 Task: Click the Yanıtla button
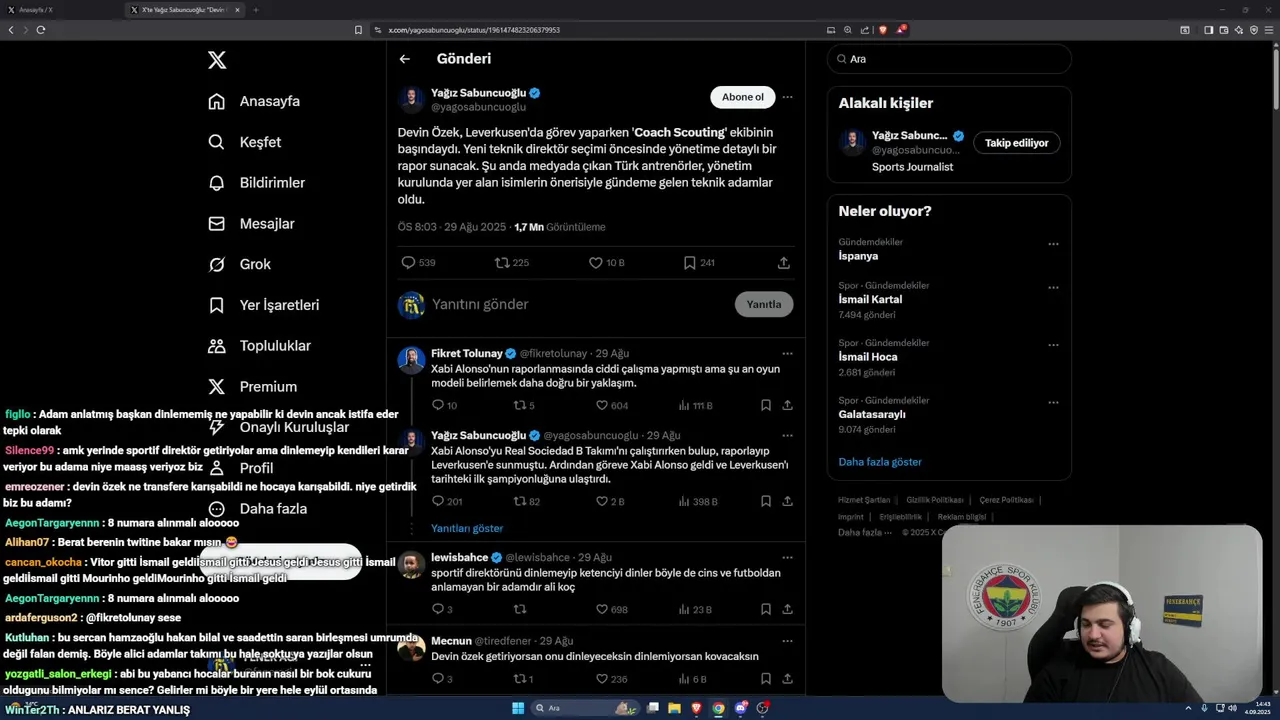tap(764, 304)
